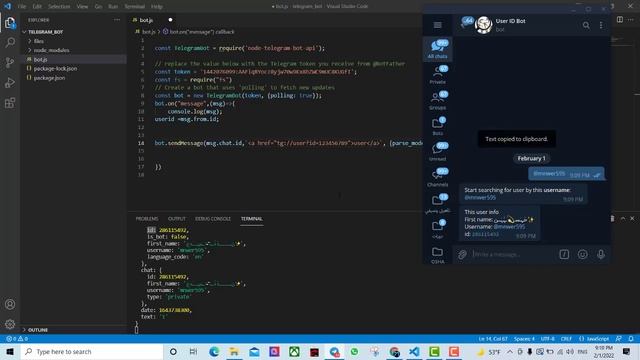Viewport: 640px width, 360px height.
Task: Open the Go menu
Action: click(x=98, y=7)
